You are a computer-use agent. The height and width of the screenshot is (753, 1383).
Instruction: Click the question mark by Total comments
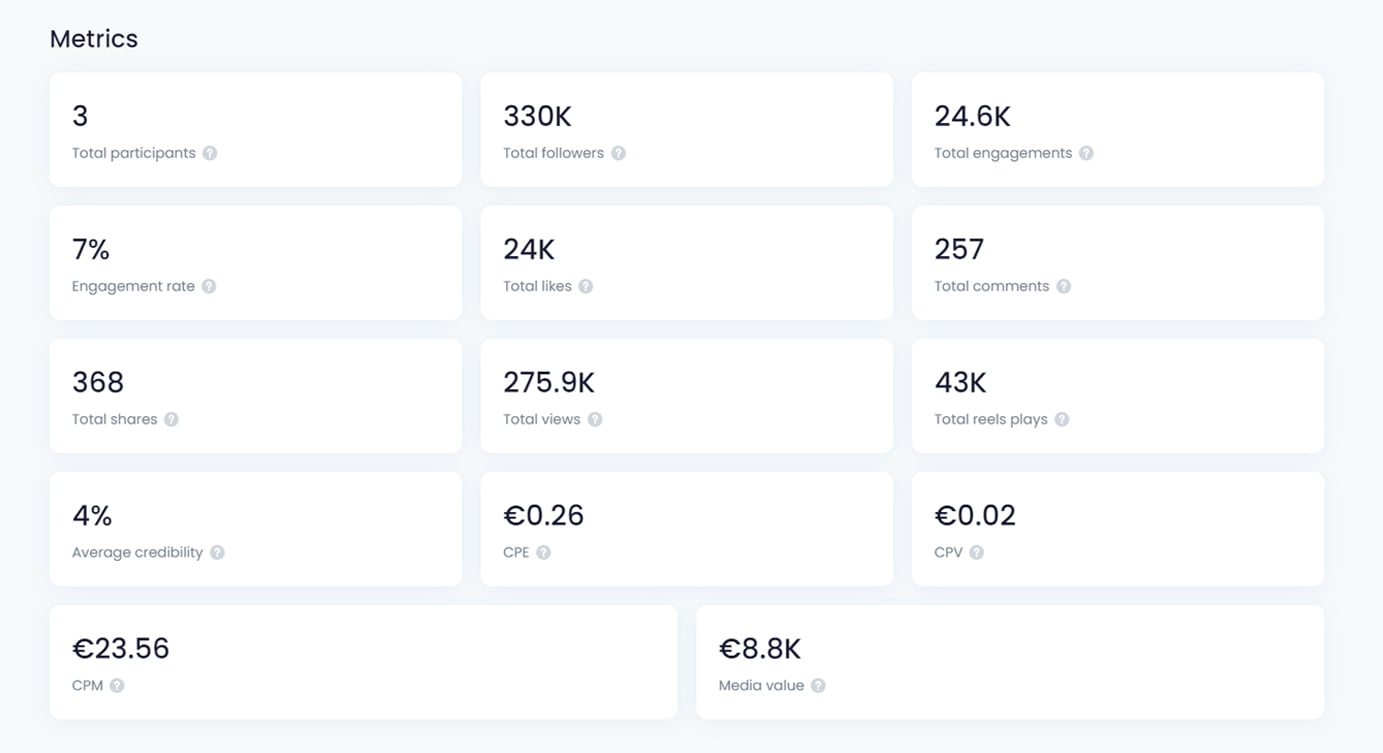(x=1064, y=286)
